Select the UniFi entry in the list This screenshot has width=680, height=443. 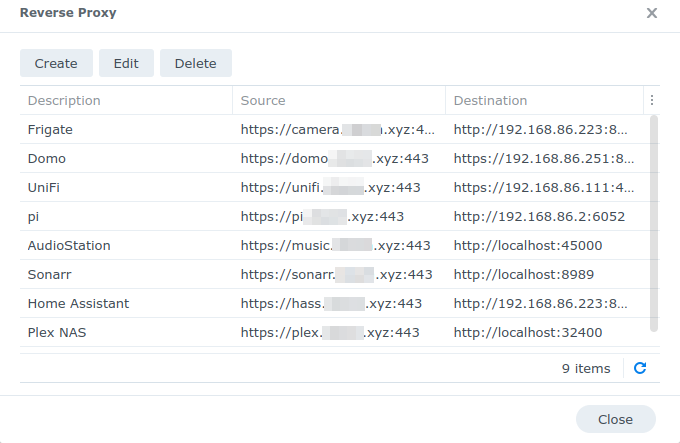tap(335, 187)
